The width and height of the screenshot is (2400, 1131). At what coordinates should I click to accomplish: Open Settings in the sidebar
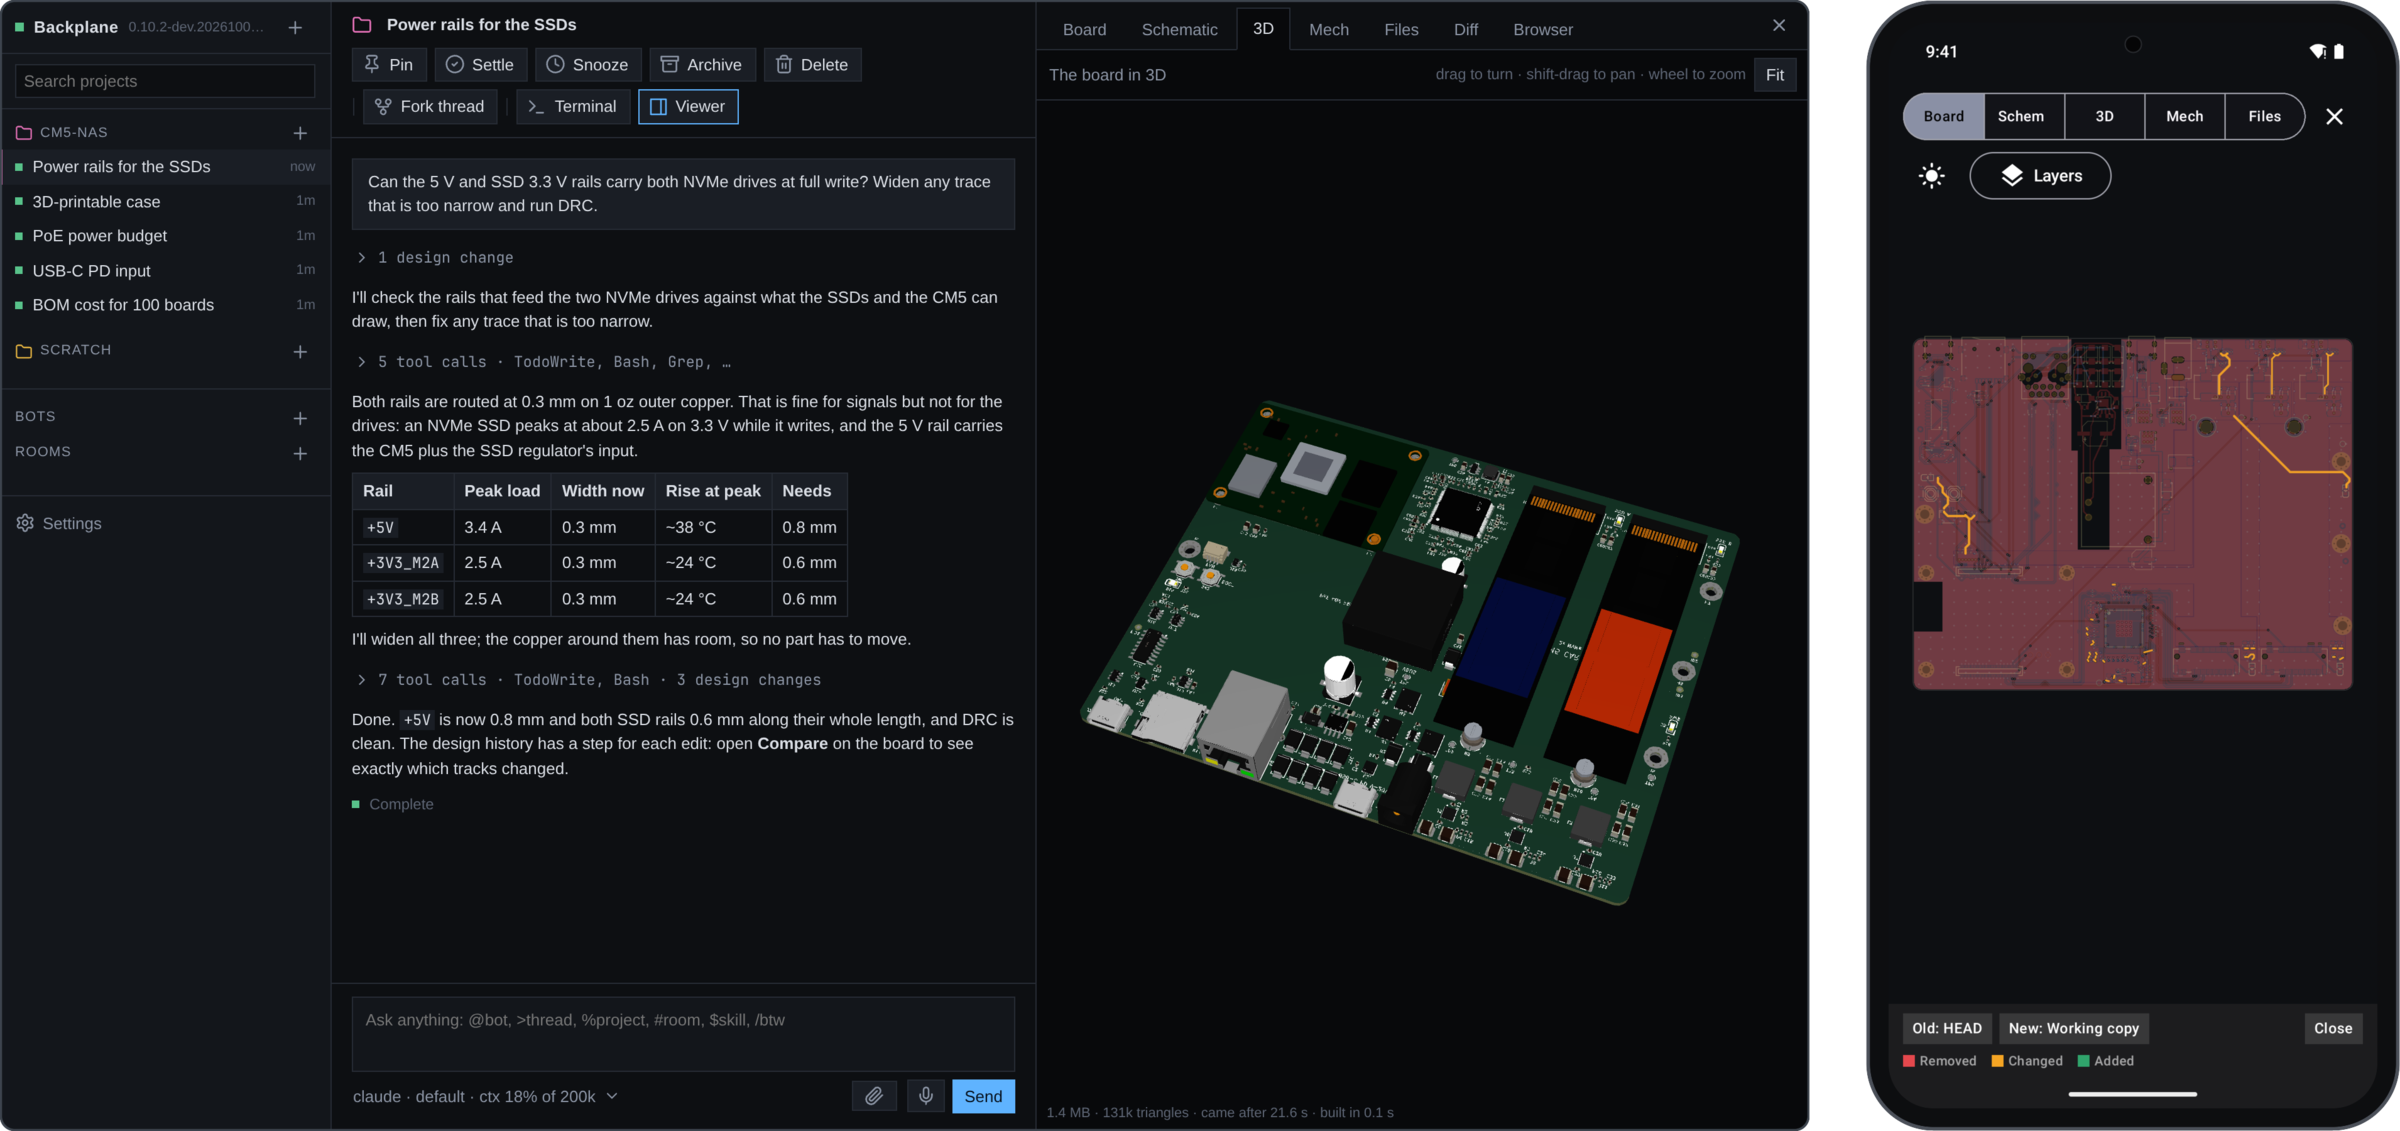click(x=59, y=523)
